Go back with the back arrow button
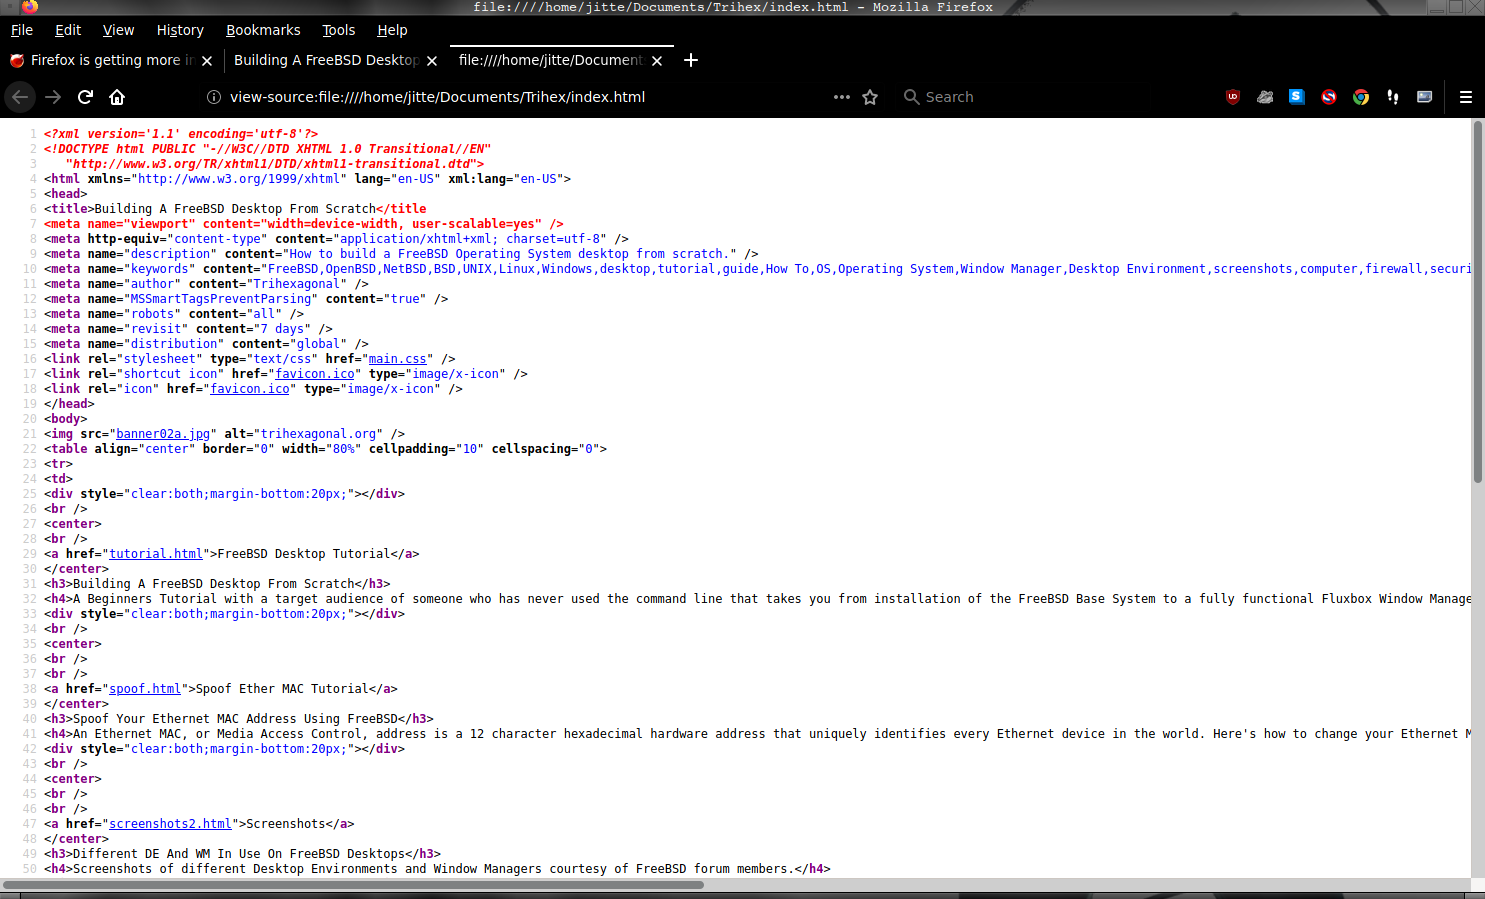The image size is (1485, 899). (x=20, y=97)
